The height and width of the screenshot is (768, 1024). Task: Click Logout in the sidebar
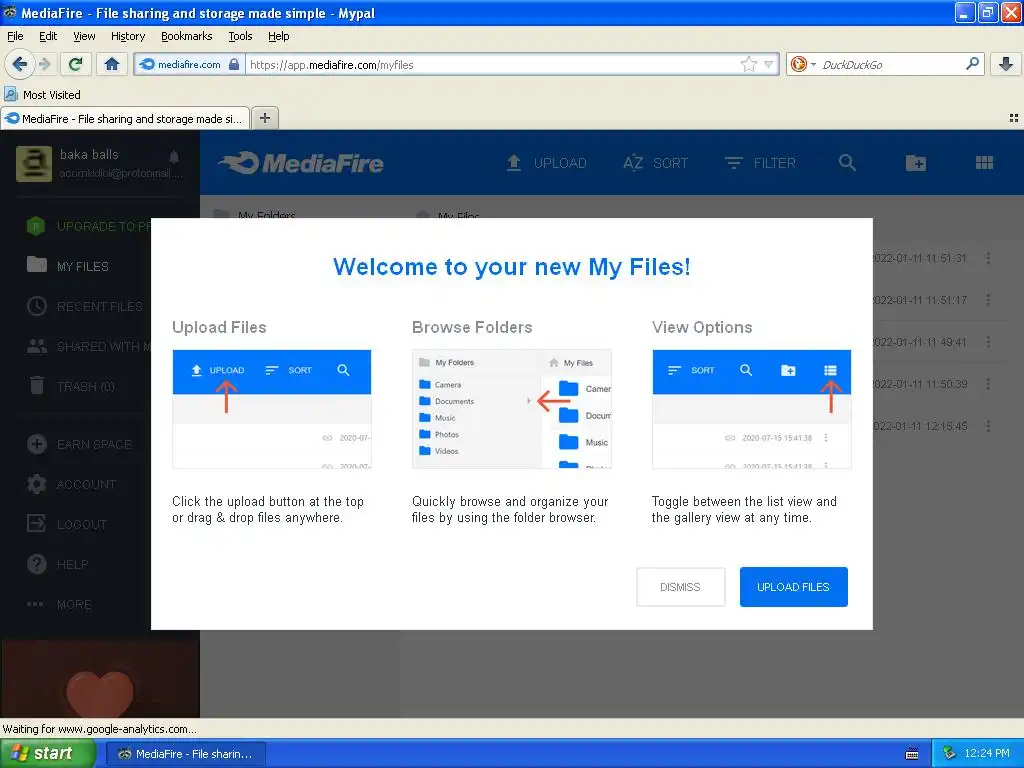(67, 524)
